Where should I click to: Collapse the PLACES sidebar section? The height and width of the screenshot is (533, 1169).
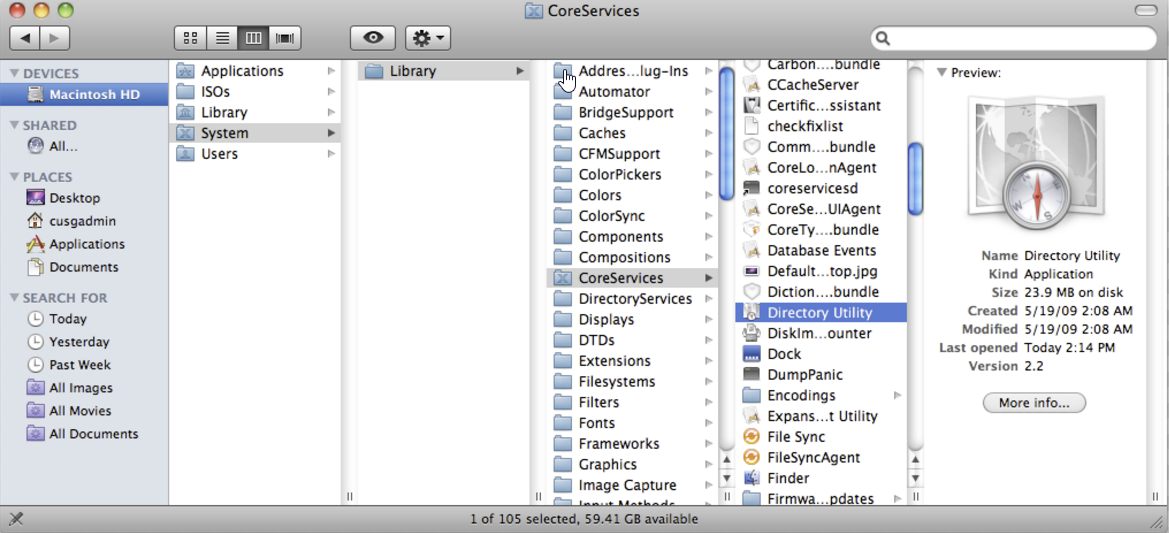click(x=14, y=177)
